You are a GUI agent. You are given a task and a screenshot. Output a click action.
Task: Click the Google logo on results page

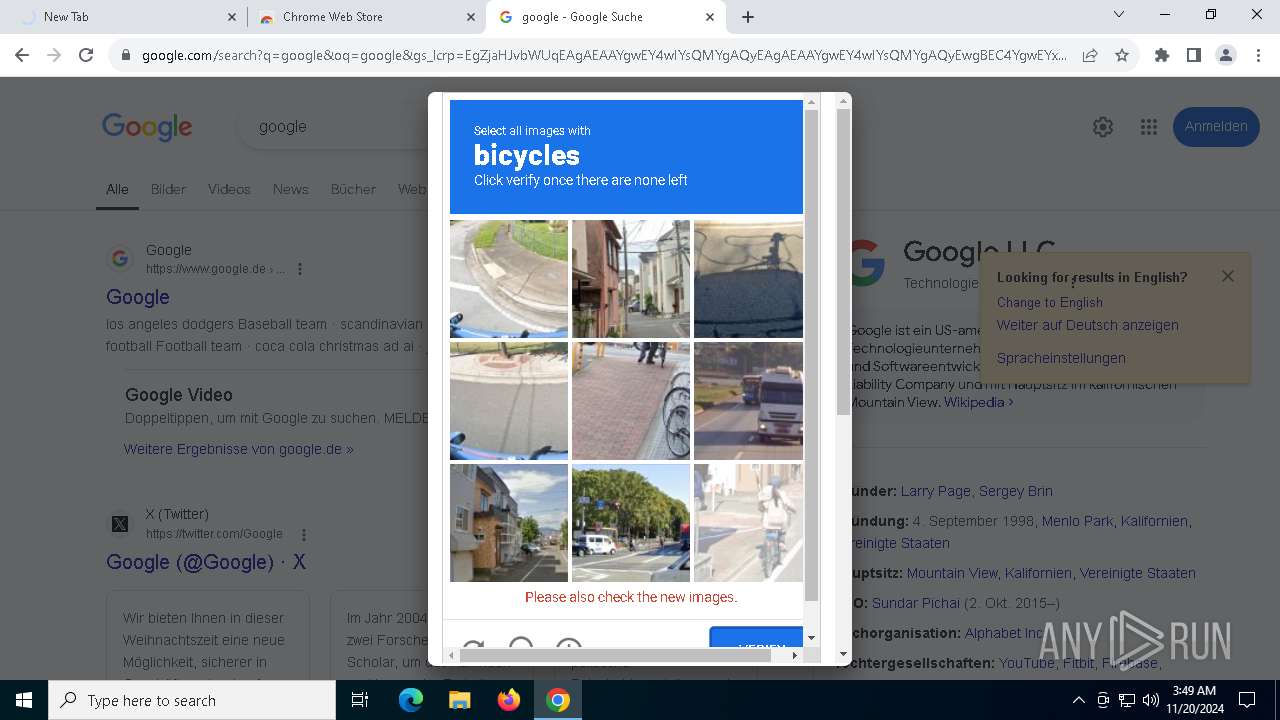147,127
